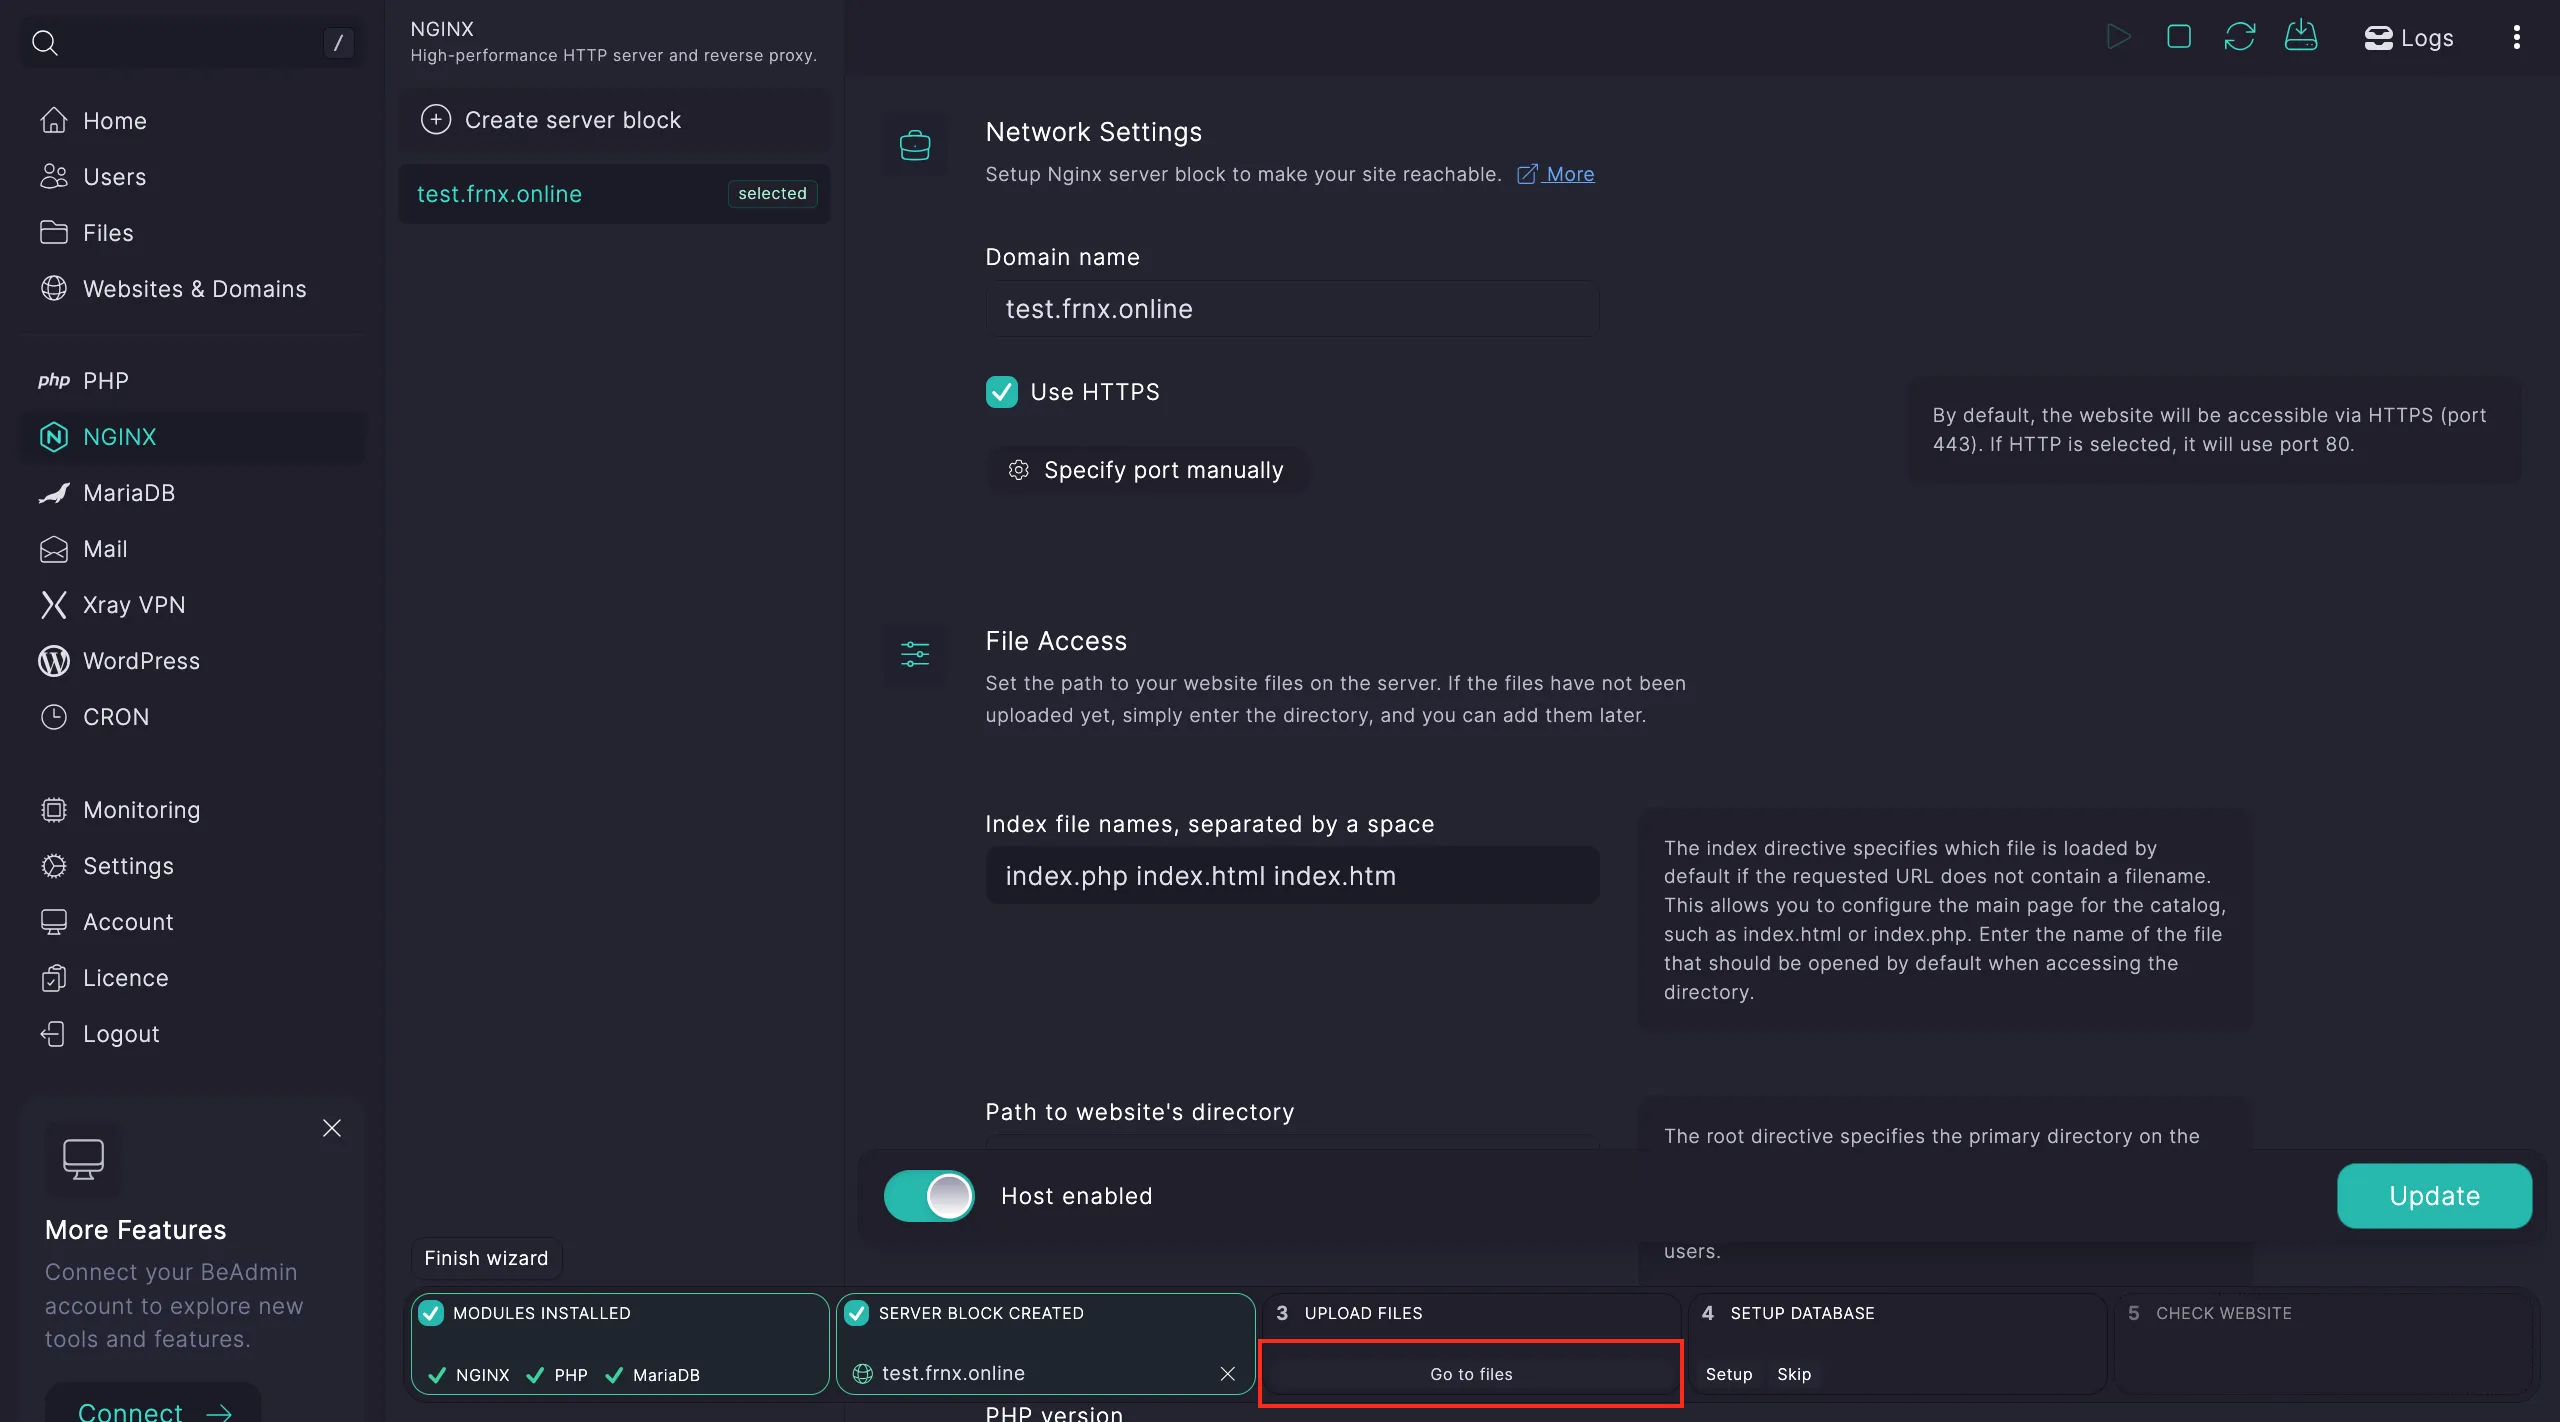Click the slash shortcut key badge
The width and height of the screenshot is (2560, 1422).
click(338, 42)
